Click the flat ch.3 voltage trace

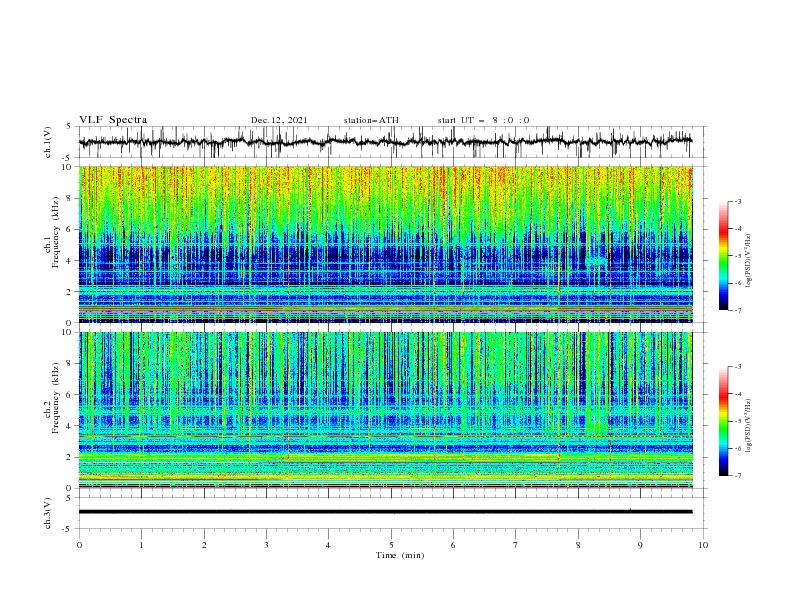385,512
